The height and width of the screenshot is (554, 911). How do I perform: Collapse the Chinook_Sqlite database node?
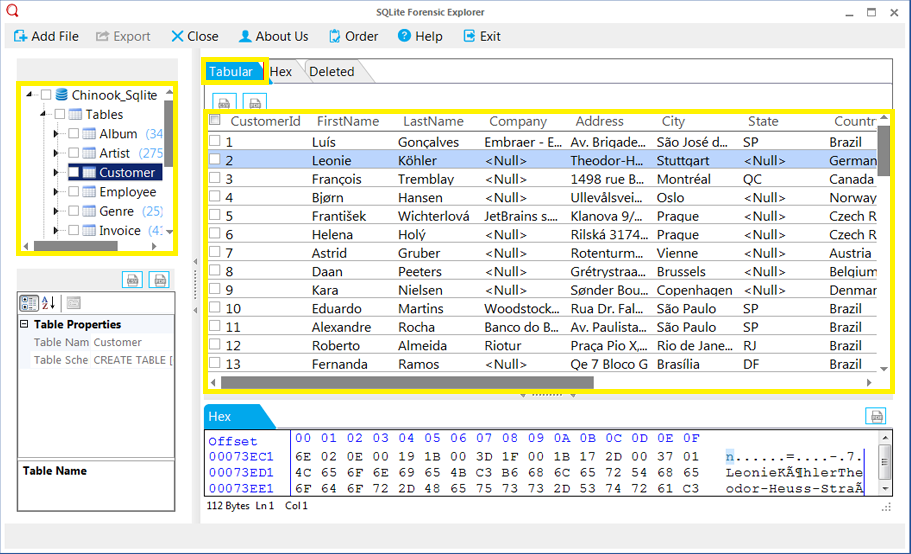coord(29,95)
